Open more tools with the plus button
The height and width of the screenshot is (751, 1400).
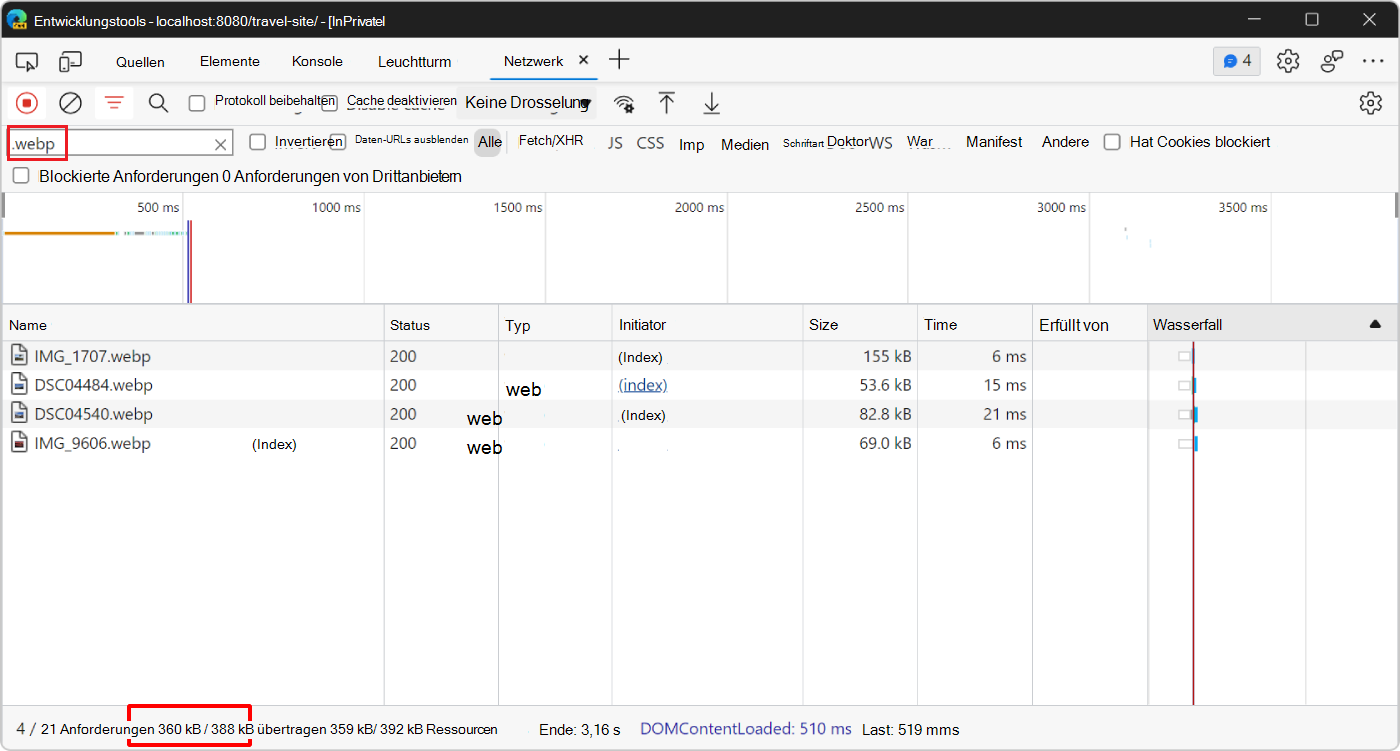coord(619,60)
